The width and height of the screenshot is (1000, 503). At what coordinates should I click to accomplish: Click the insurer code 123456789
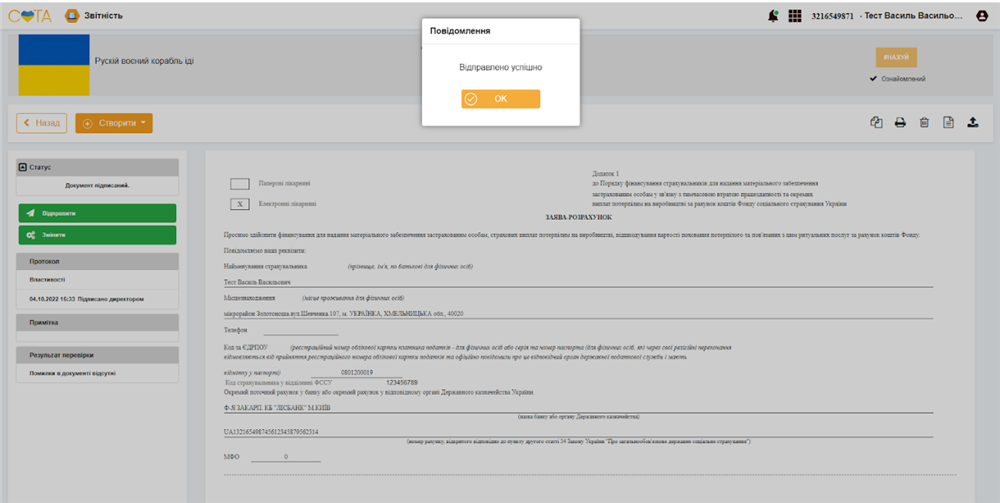point(401,383)
